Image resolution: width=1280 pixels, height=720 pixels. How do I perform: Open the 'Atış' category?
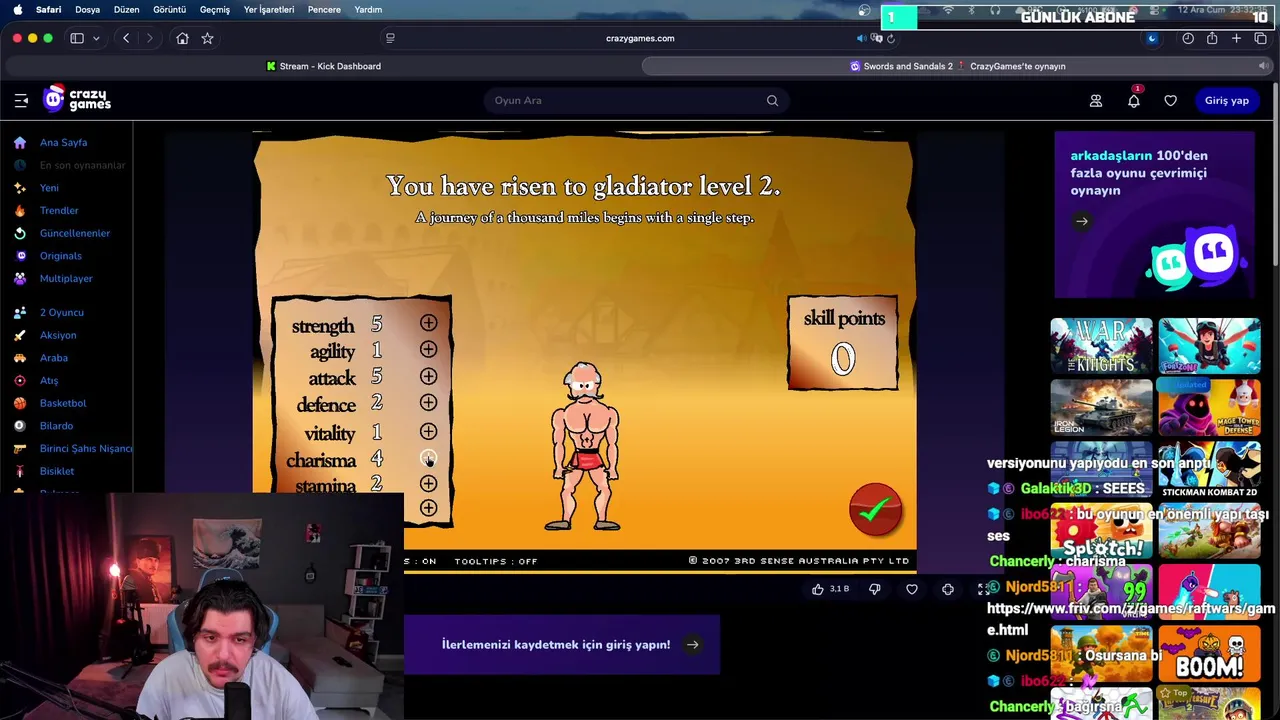tap(49, 380)
